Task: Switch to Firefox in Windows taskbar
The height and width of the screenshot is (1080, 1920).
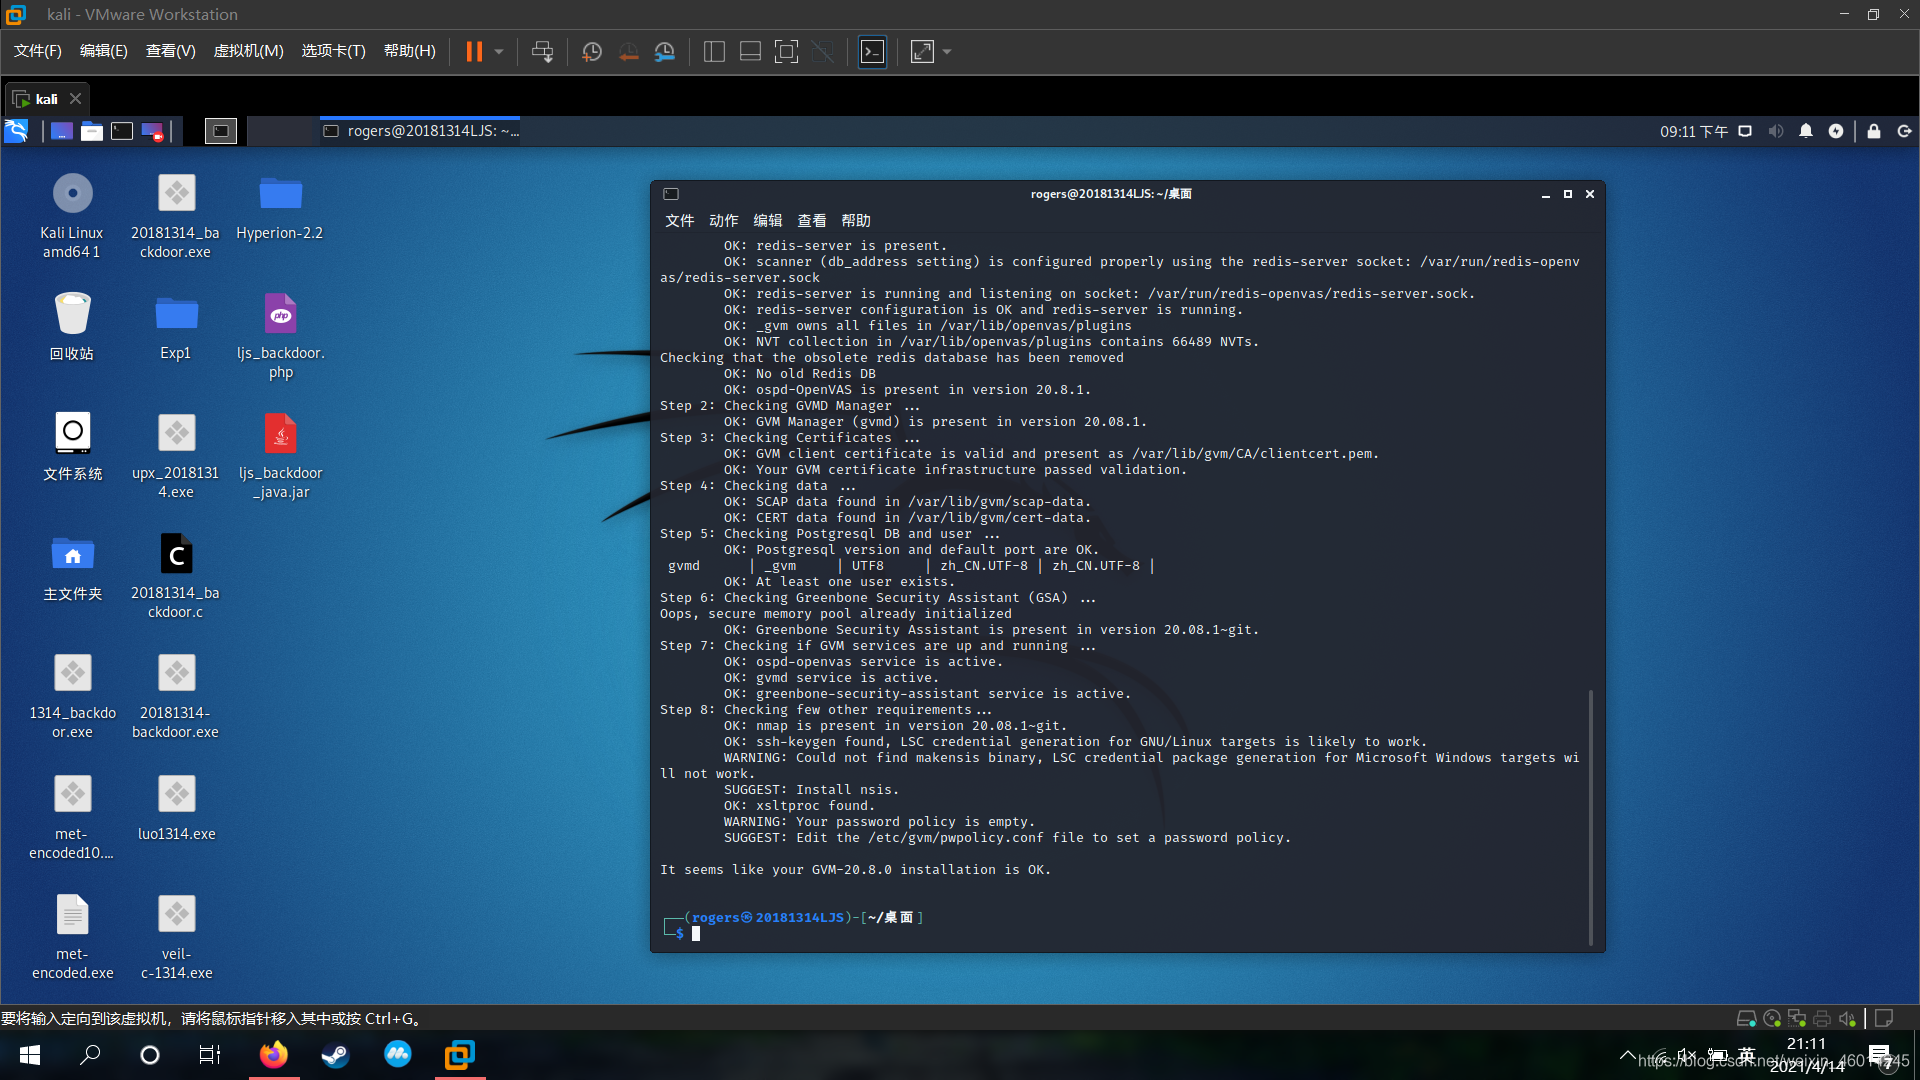Action: pos(273,1055)
